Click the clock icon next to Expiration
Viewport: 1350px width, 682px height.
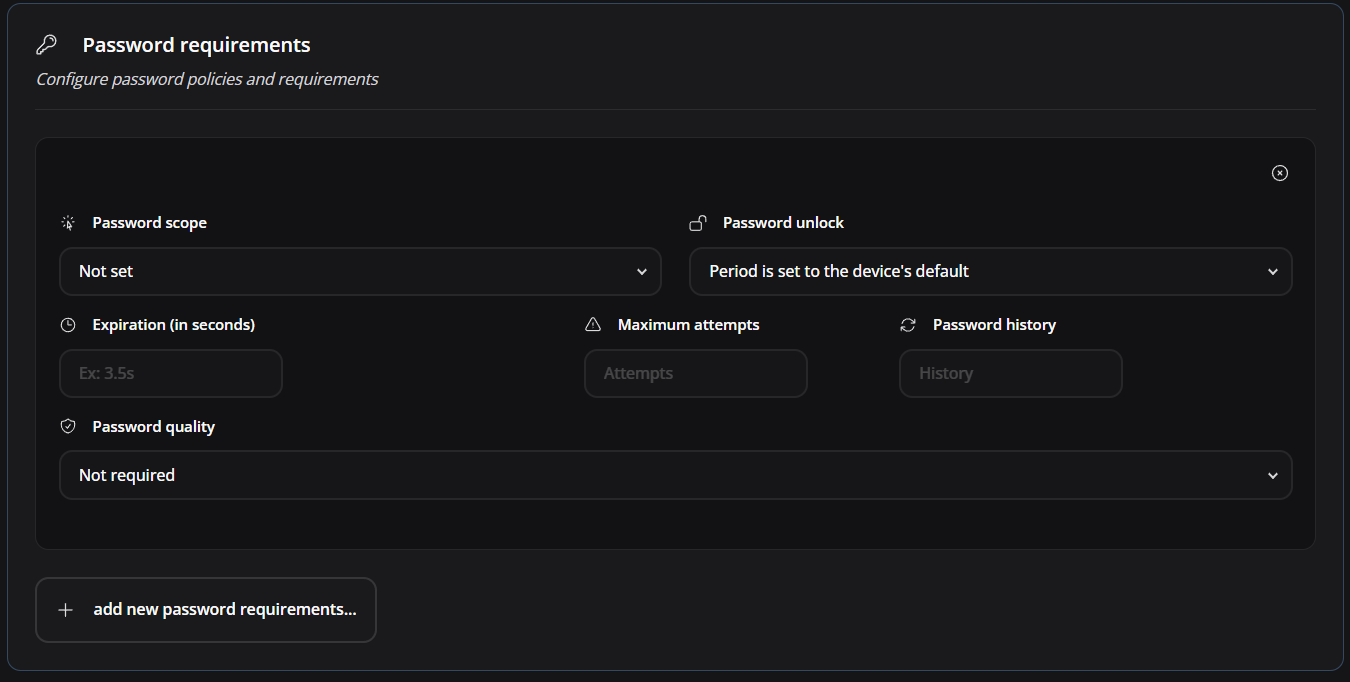(68, 325)
